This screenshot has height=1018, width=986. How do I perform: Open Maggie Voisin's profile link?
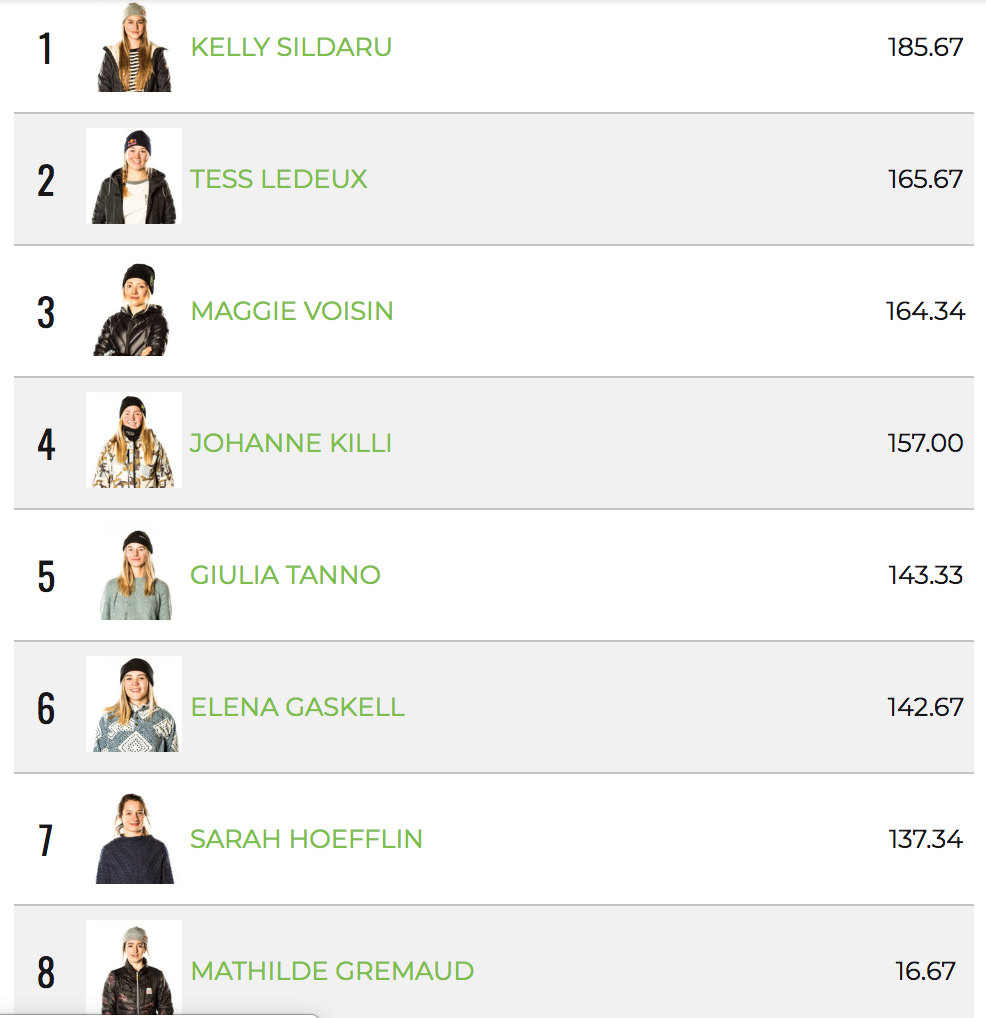[292, 311]
